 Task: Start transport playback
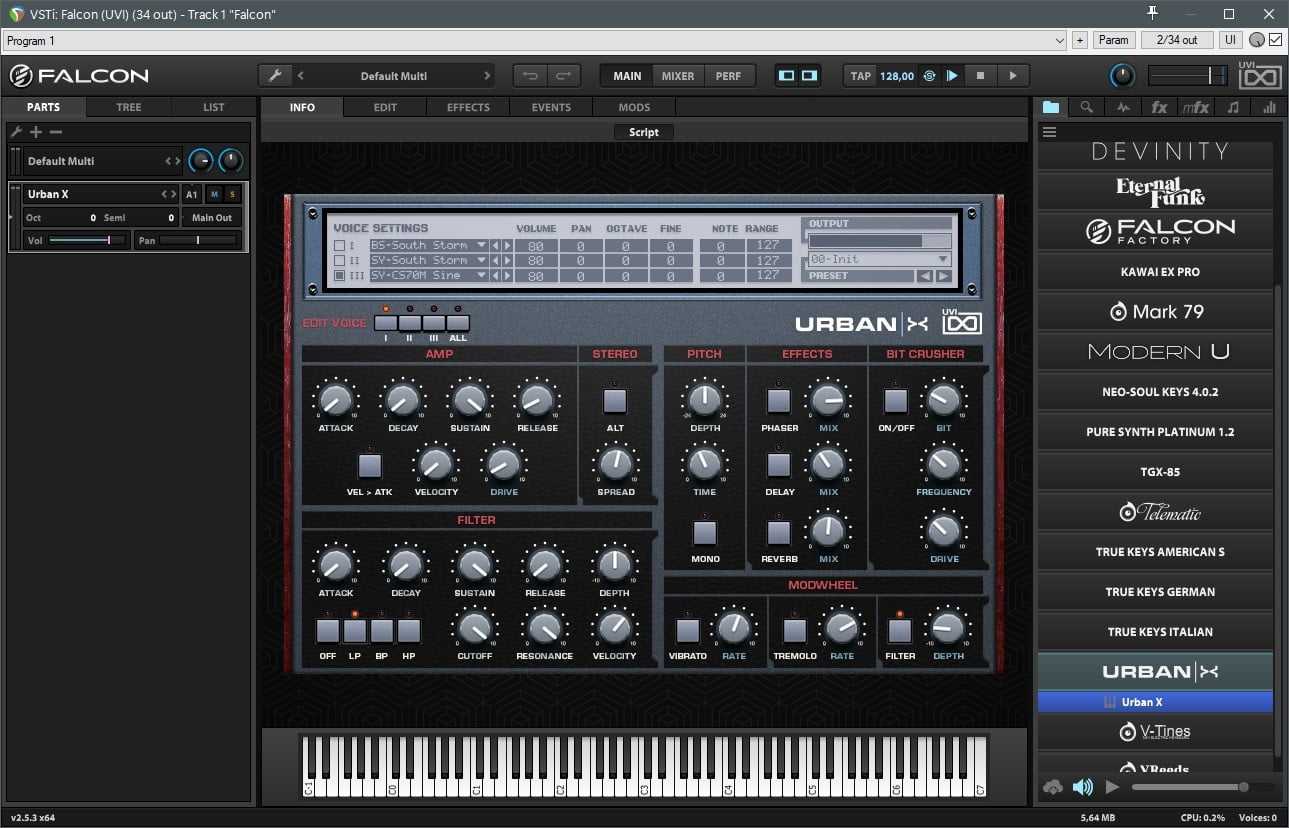pyautogui.click(x=1012, y=76)
